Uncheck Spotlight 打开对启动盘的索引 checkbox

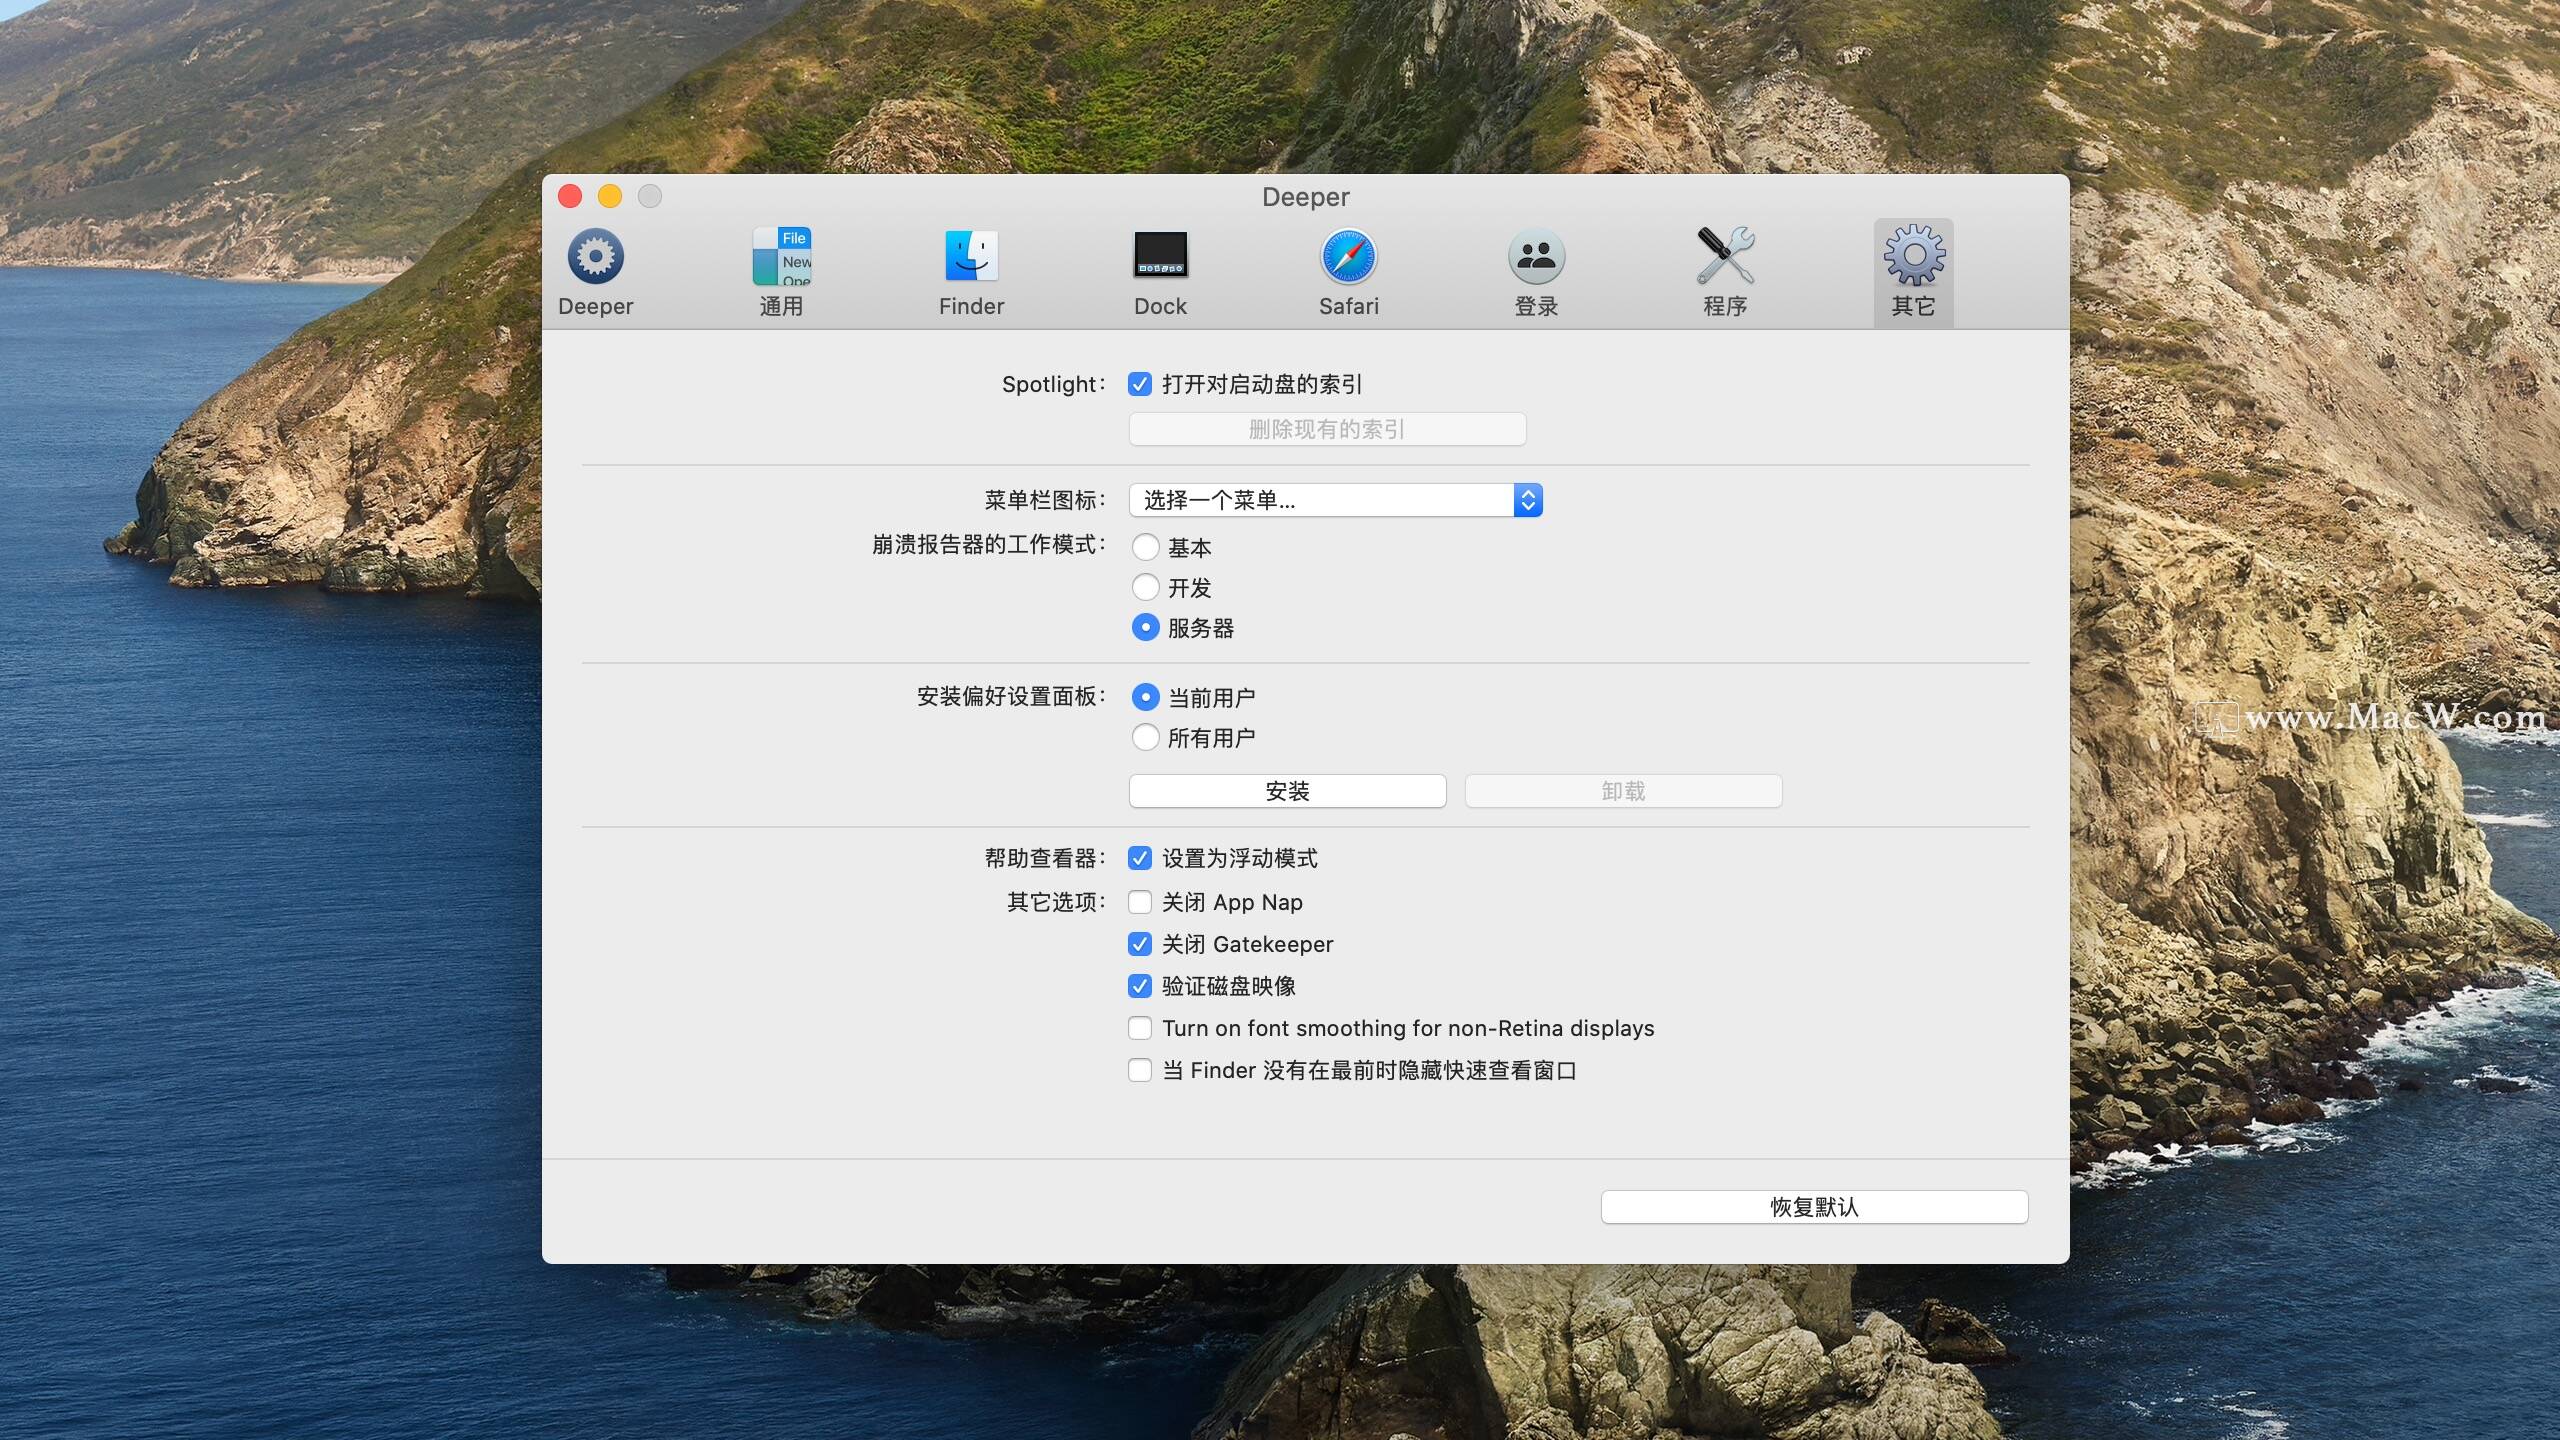point(1140,384)
